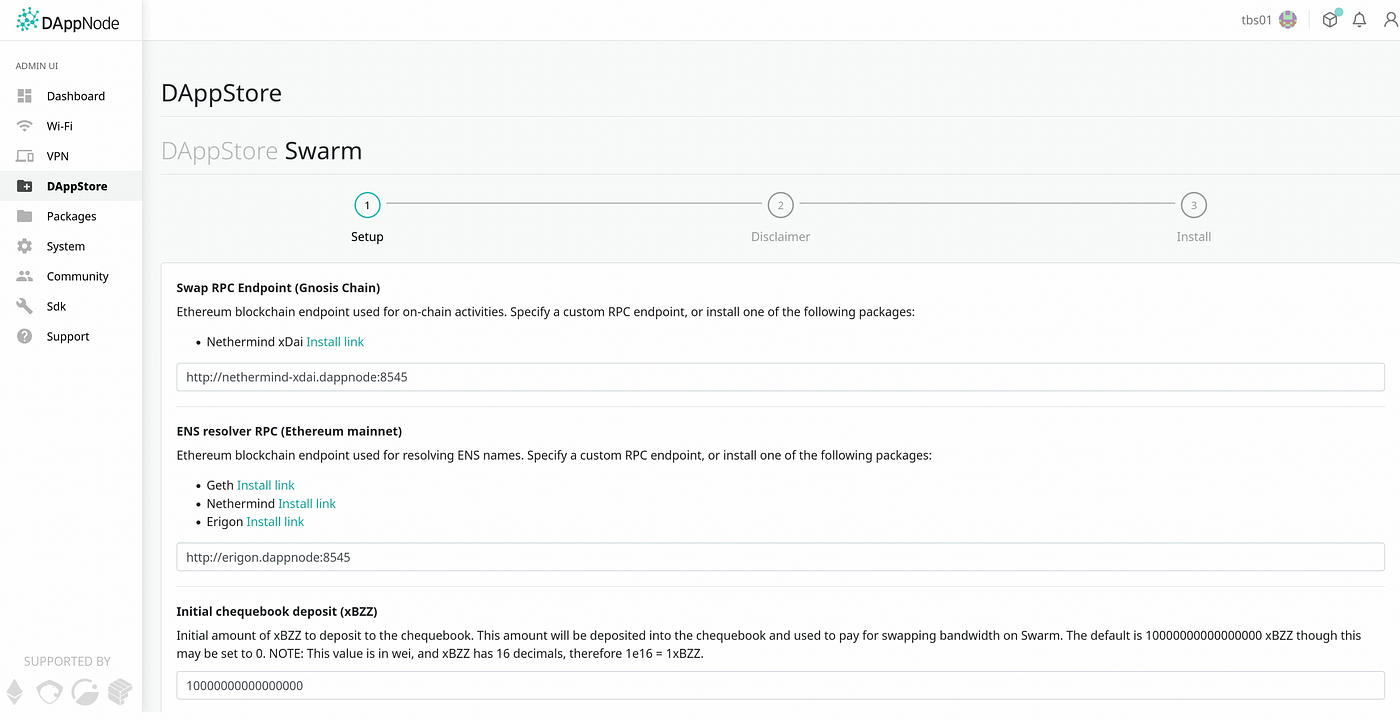Click the DAppStore page title
The image size is (1400, 720).
click(x=221, y=93)
